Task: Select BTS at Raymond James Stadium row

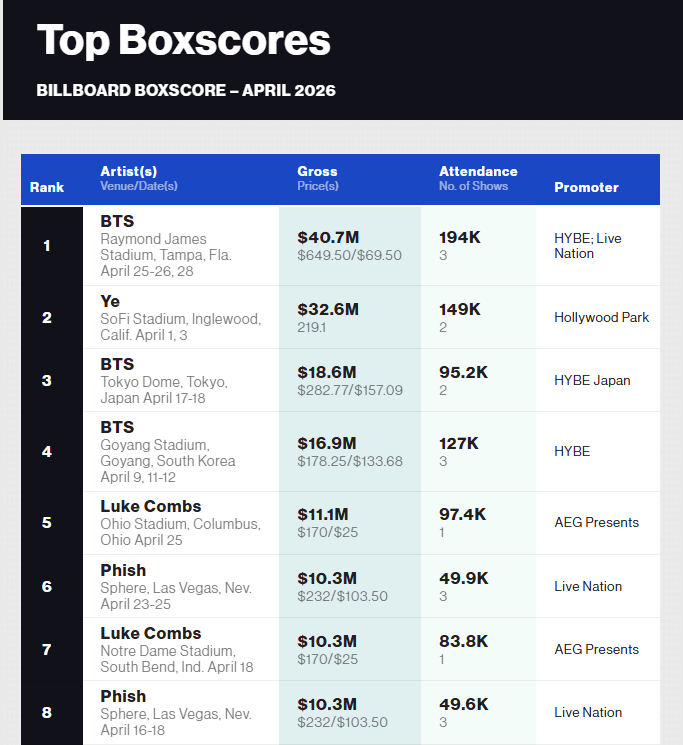Action: point(340,246)
